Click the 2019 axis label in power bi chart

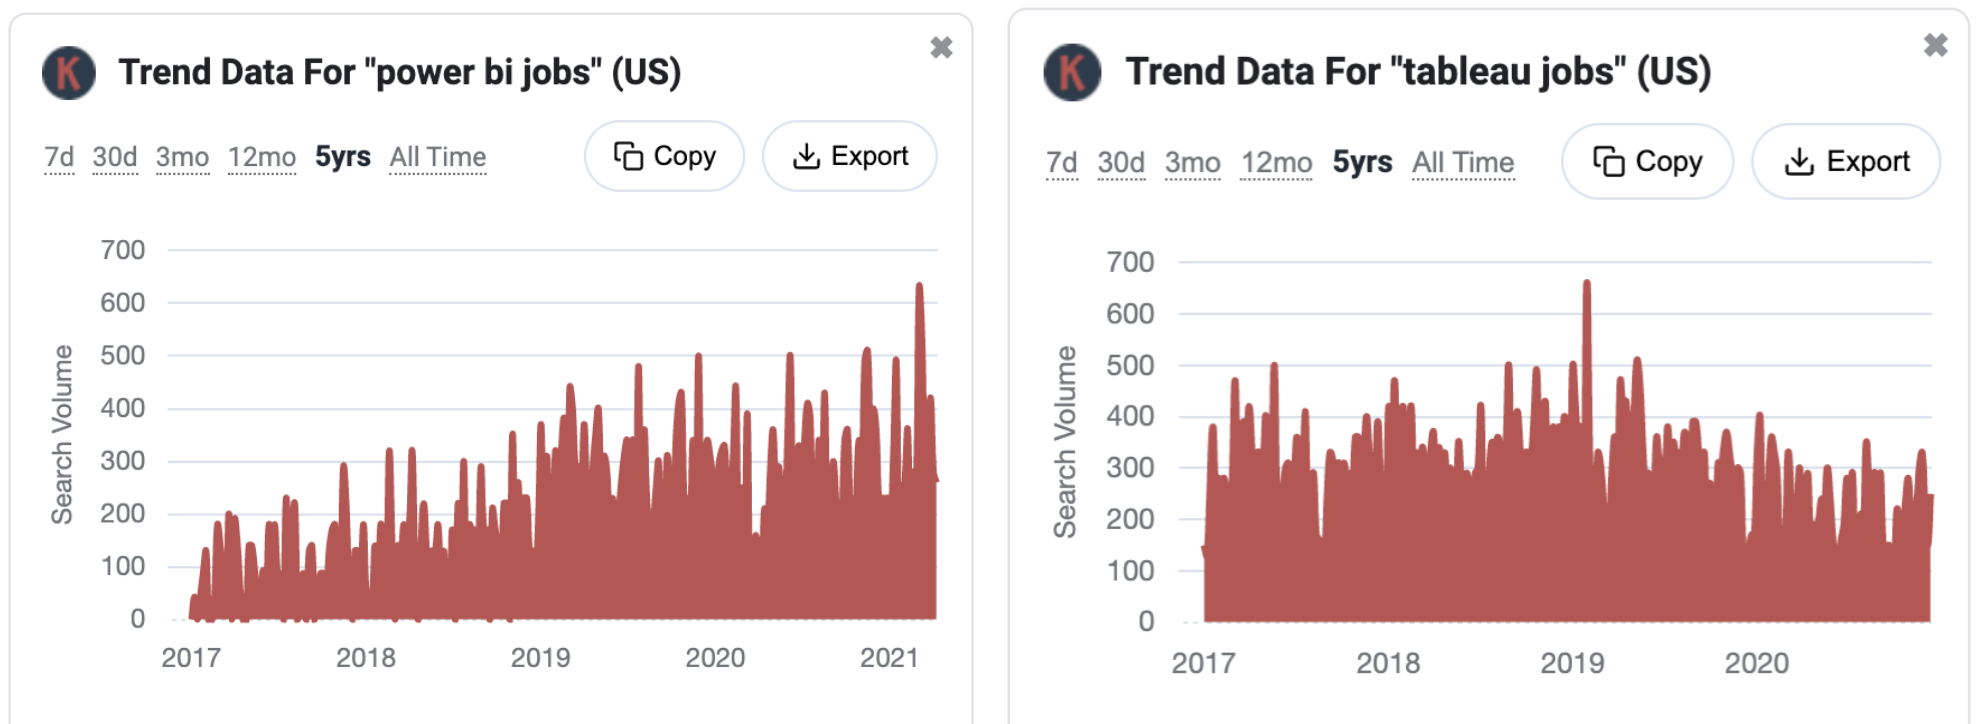click(x=540, y=658)
